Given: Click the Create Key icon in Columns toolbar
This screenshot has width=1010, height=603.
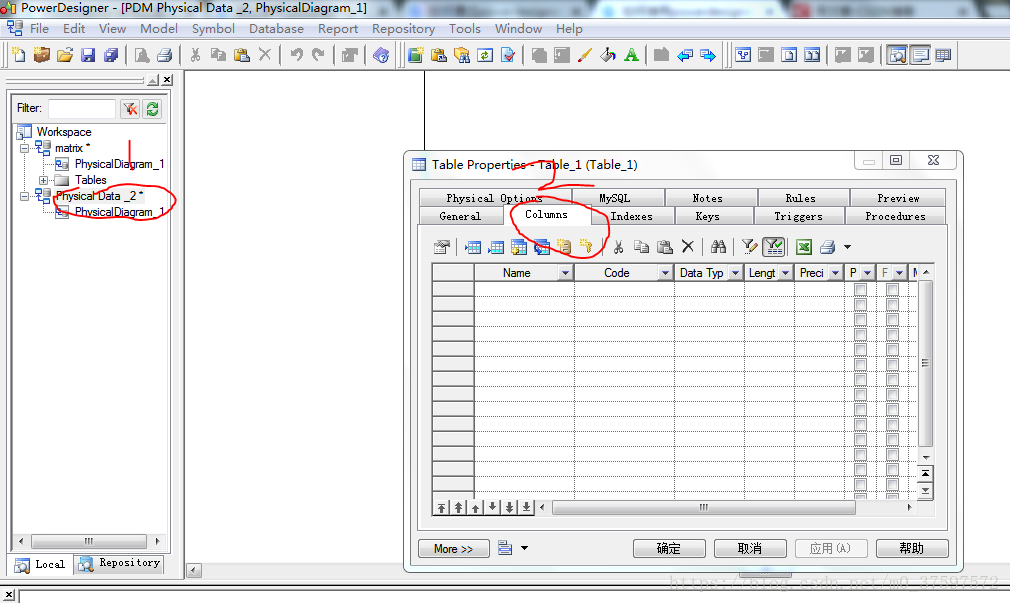Looking at the screenshot, I should pos(586,247).
